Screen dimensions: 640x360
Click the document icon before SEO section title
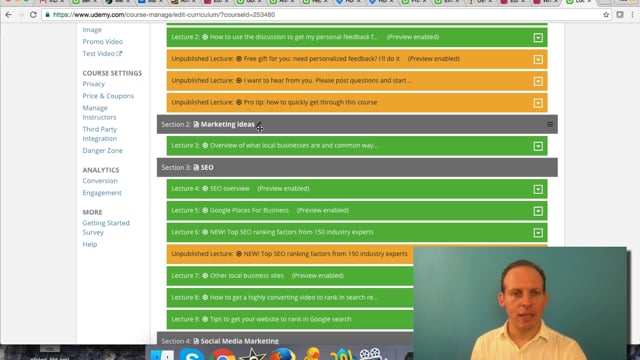click(196, 167)
